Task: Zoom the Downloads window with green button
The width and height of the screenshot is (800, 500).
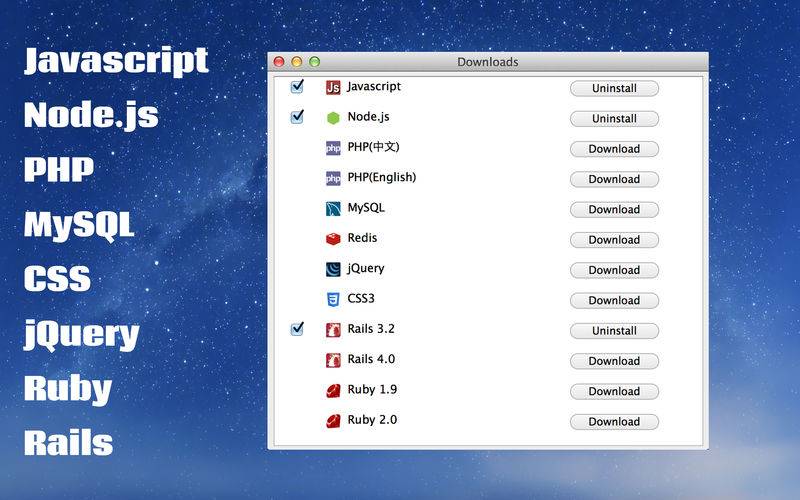Action: pyautogui.click(x=314, y=62)
